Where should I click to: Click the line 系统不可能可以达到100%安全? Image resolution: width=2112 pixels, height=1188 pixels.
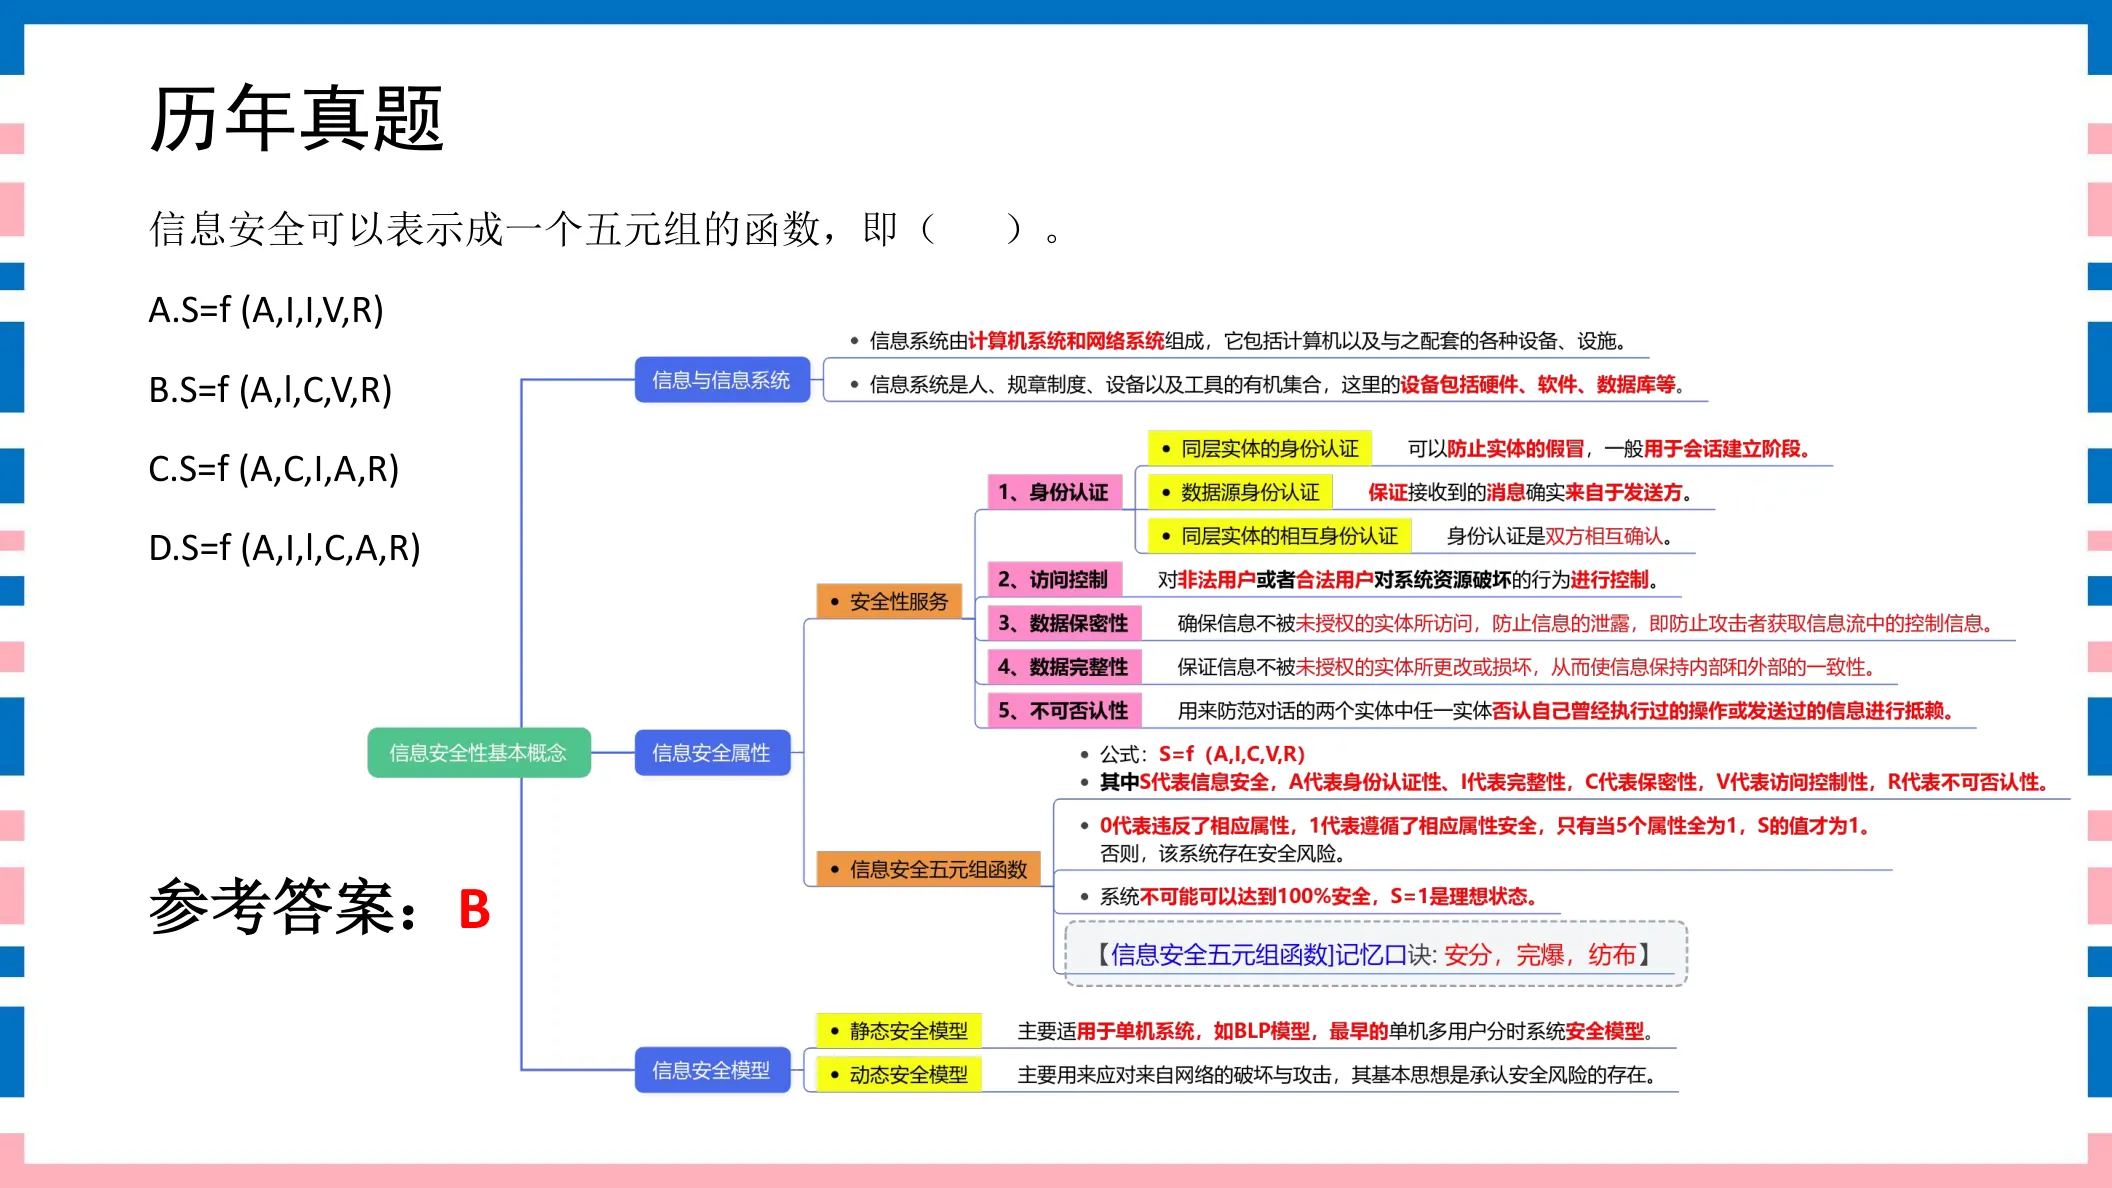pyautogui.click(x=1318, y=896)
